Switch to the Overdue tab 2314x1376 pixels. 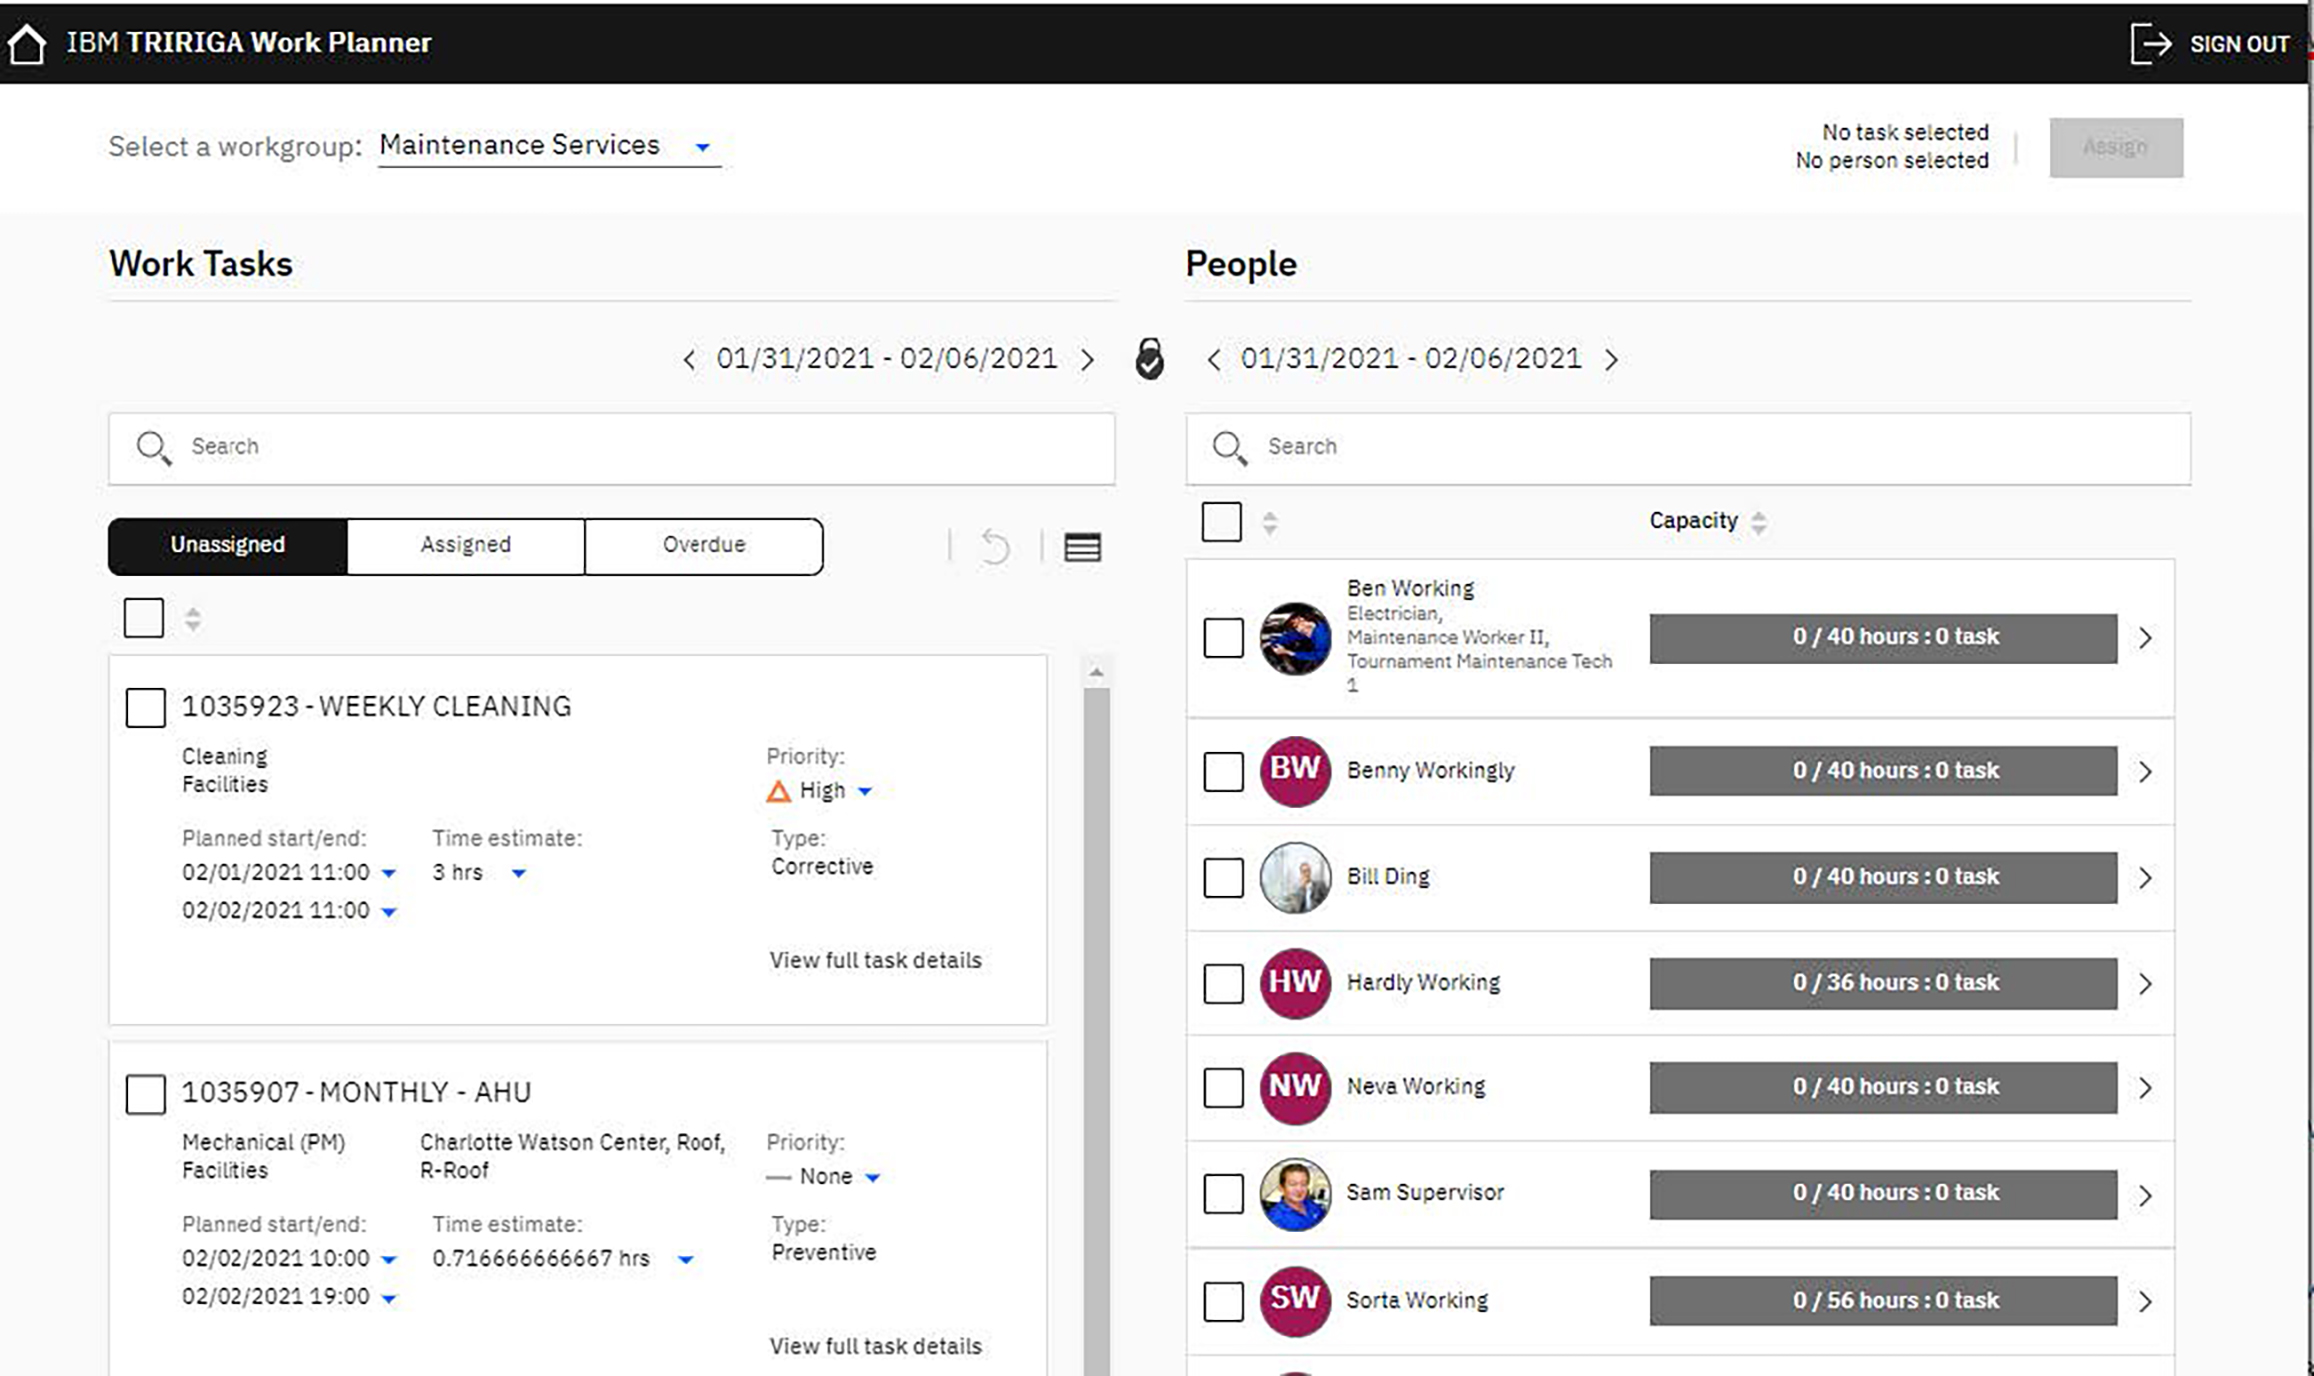[x=703, y=545]
